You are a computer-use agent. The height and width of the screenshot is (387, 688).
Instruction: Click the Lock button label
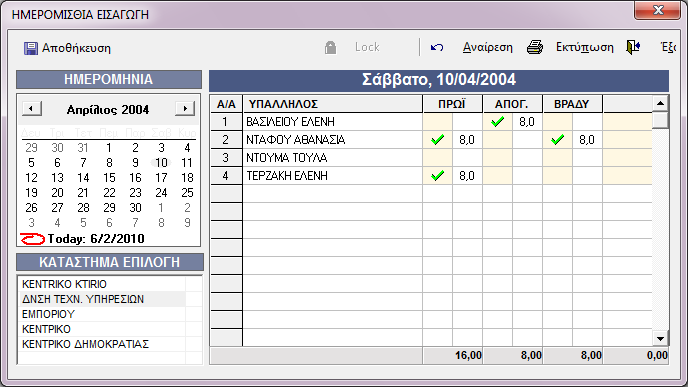[367, 47]
